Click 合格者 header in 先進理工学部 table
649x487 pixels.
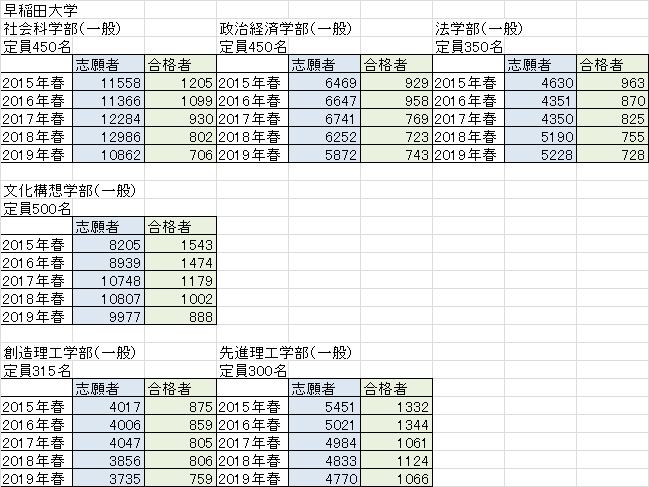[x=397, y=389]
